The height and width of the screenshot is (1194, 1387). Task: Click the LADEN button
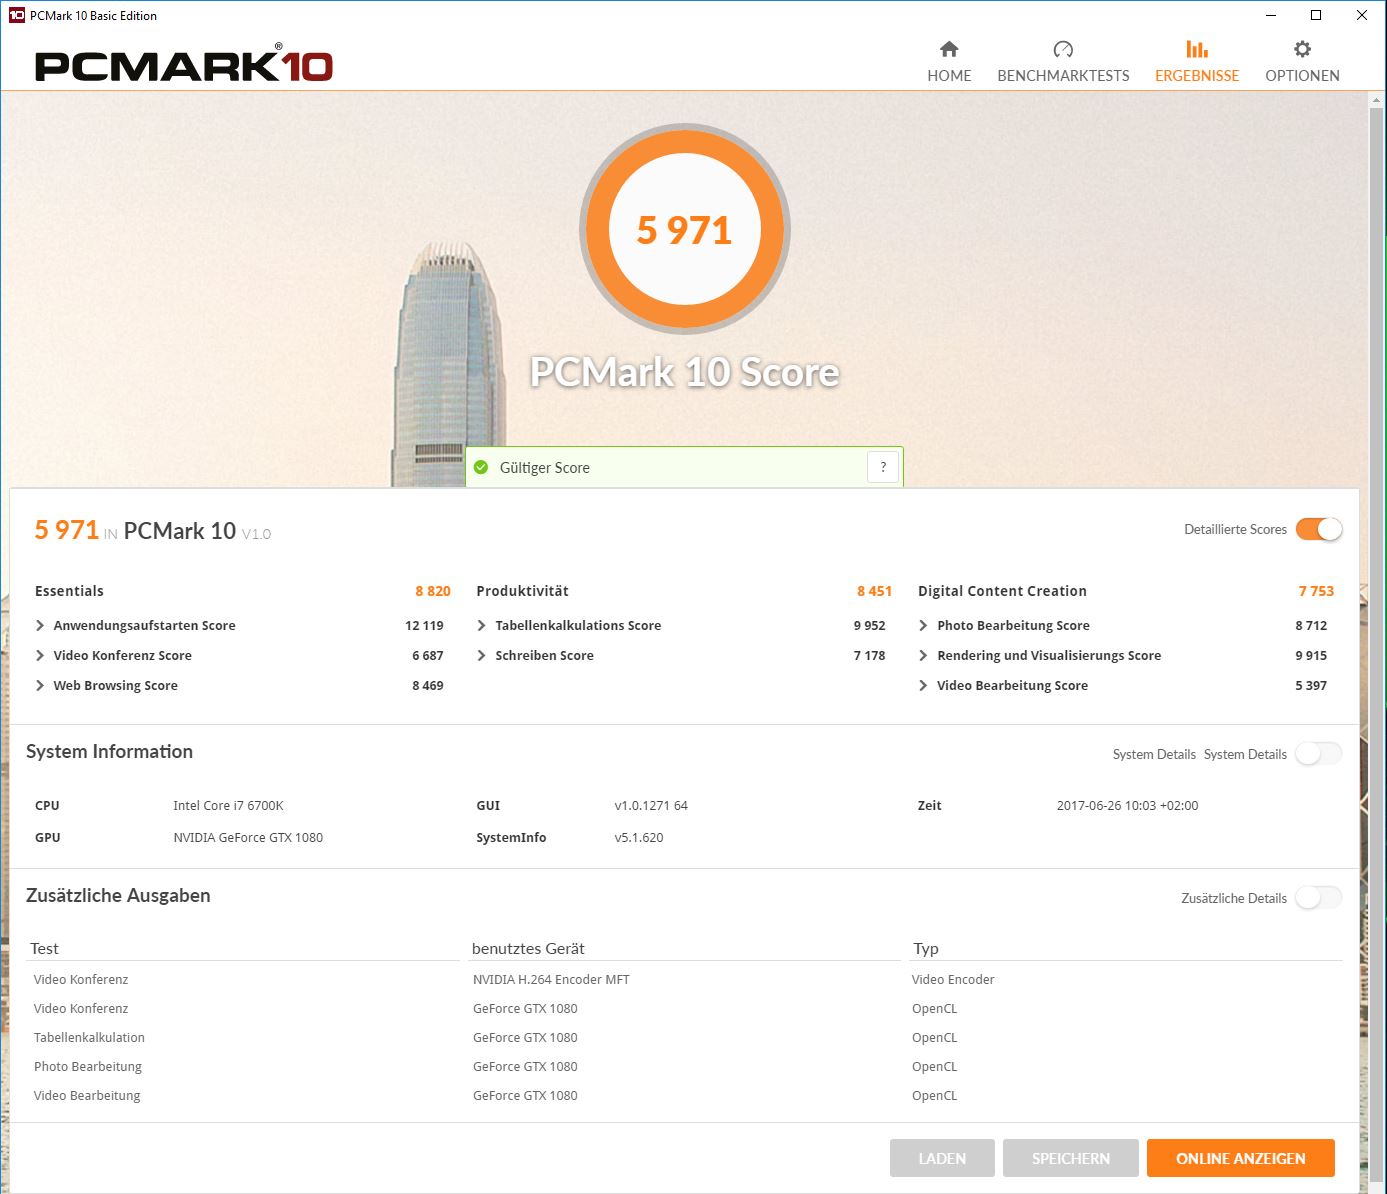(942, 1158)
